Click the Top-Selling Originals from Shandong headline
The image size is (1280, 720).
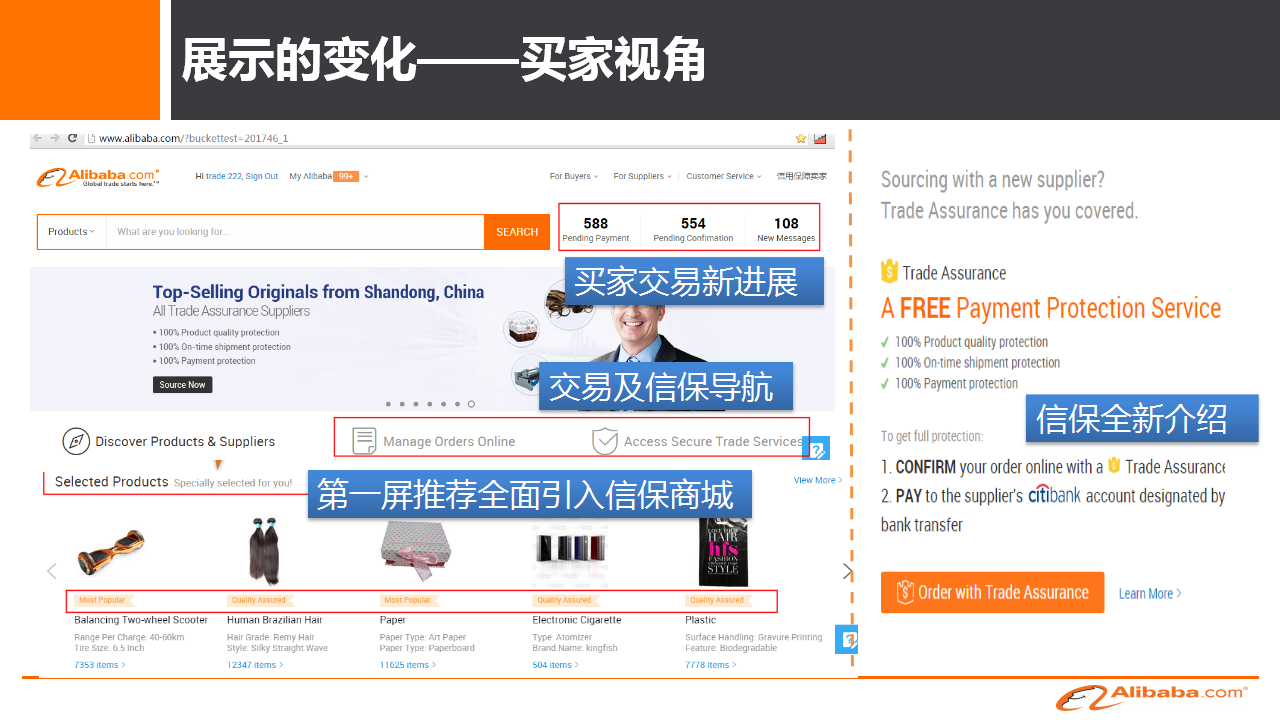318,292
